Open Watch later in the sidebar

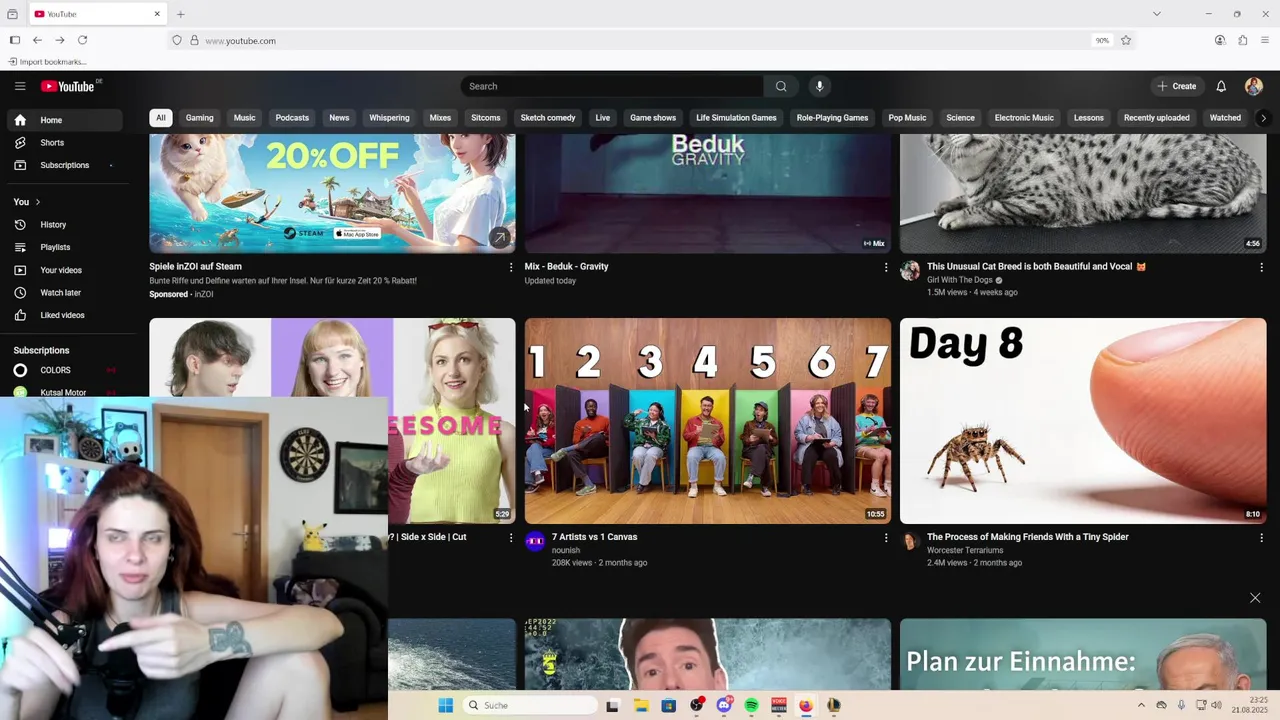pos(66,293)
